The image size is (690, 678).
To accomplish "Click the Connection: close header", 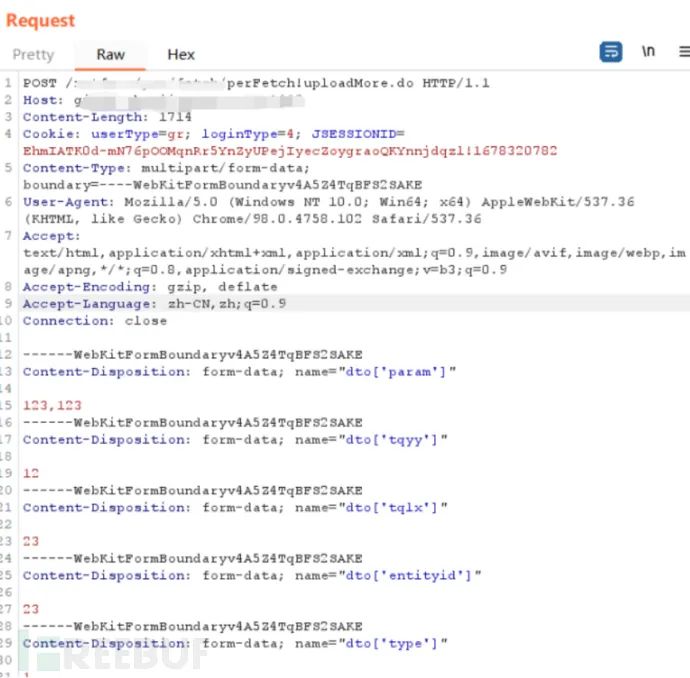I will pos(95,321).
